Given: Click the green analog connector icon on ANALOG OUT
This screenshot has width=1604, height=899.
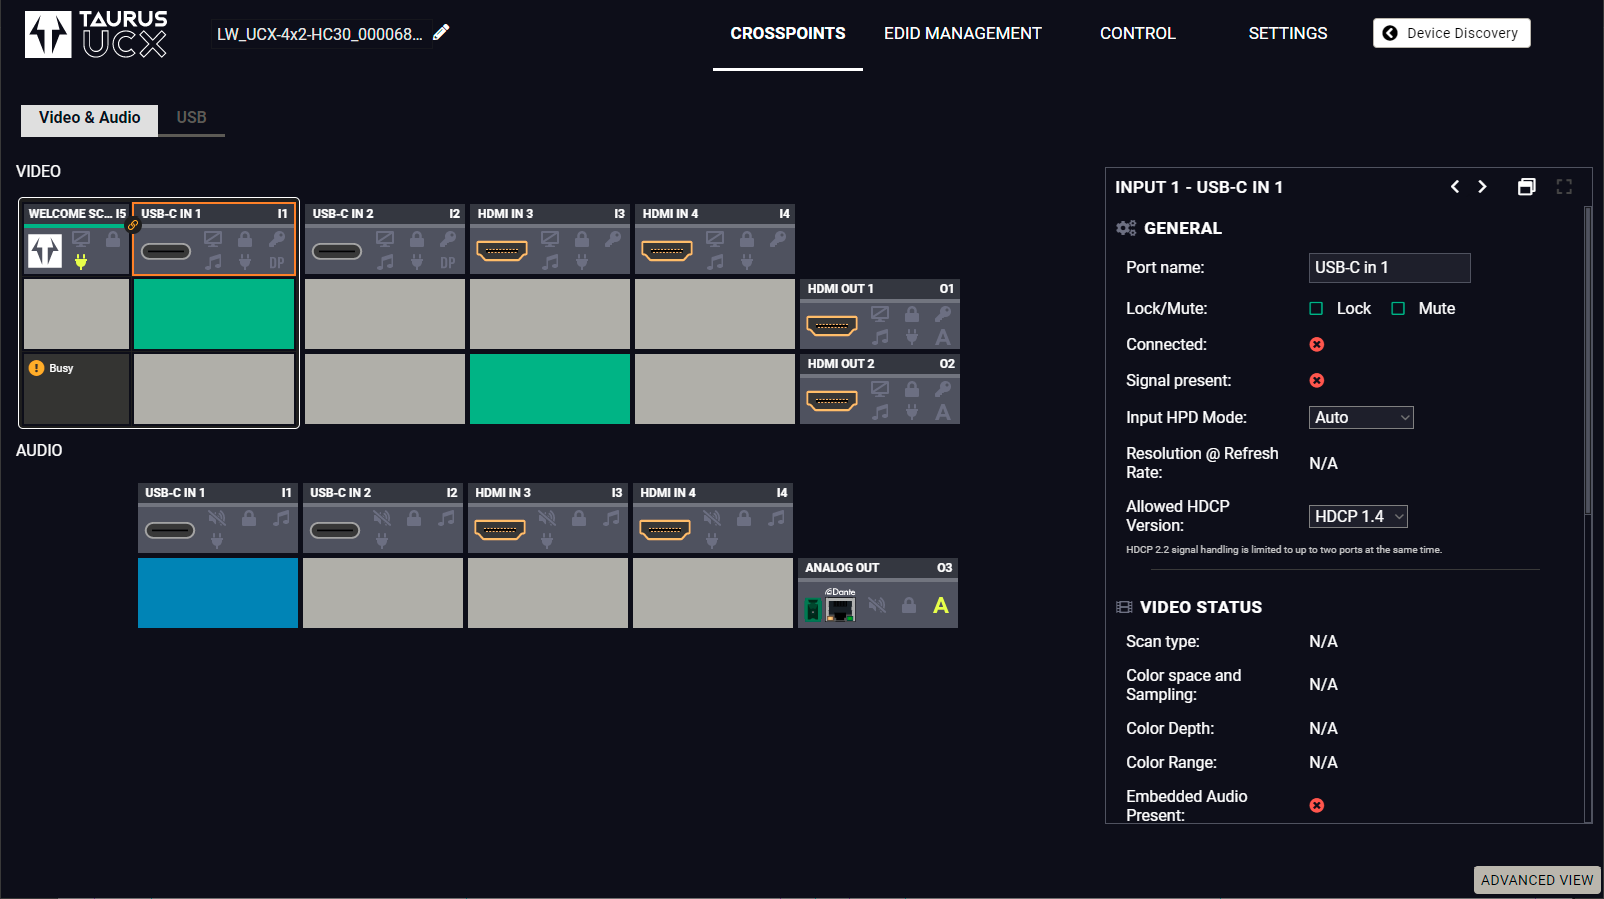Looking at the screenshot, I should [x=813, y=608].
